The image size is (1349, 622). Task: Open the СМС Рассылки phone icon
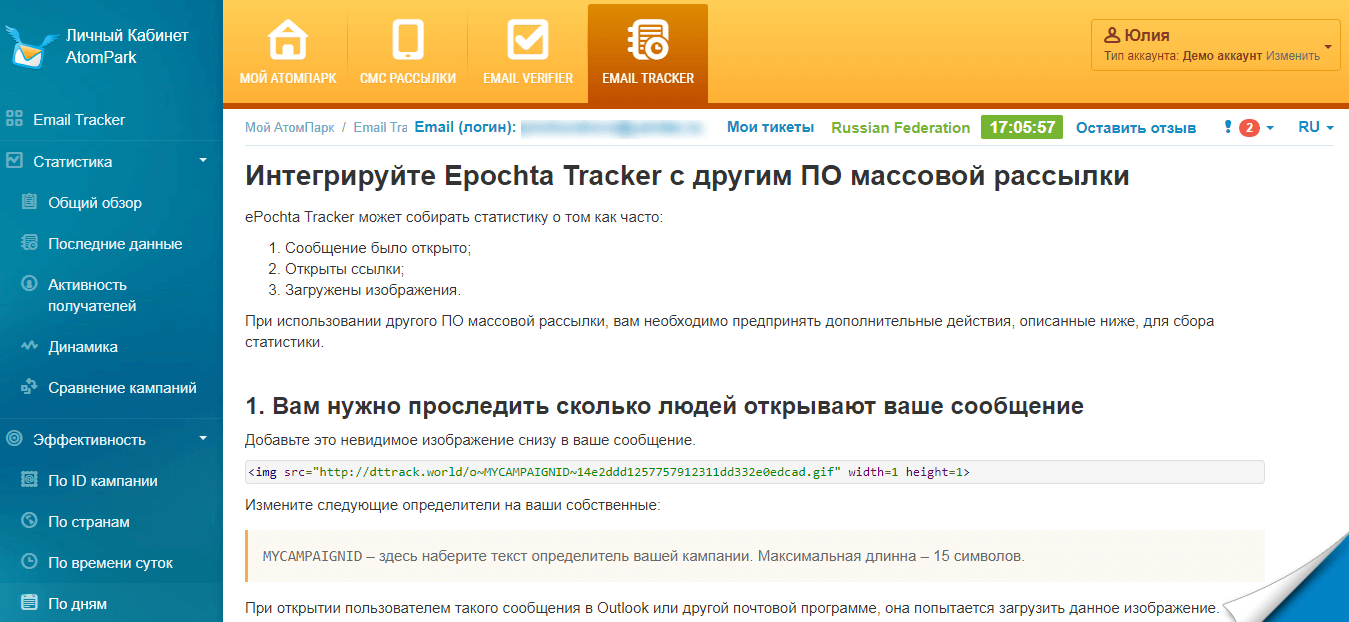(x=408, y=41)
